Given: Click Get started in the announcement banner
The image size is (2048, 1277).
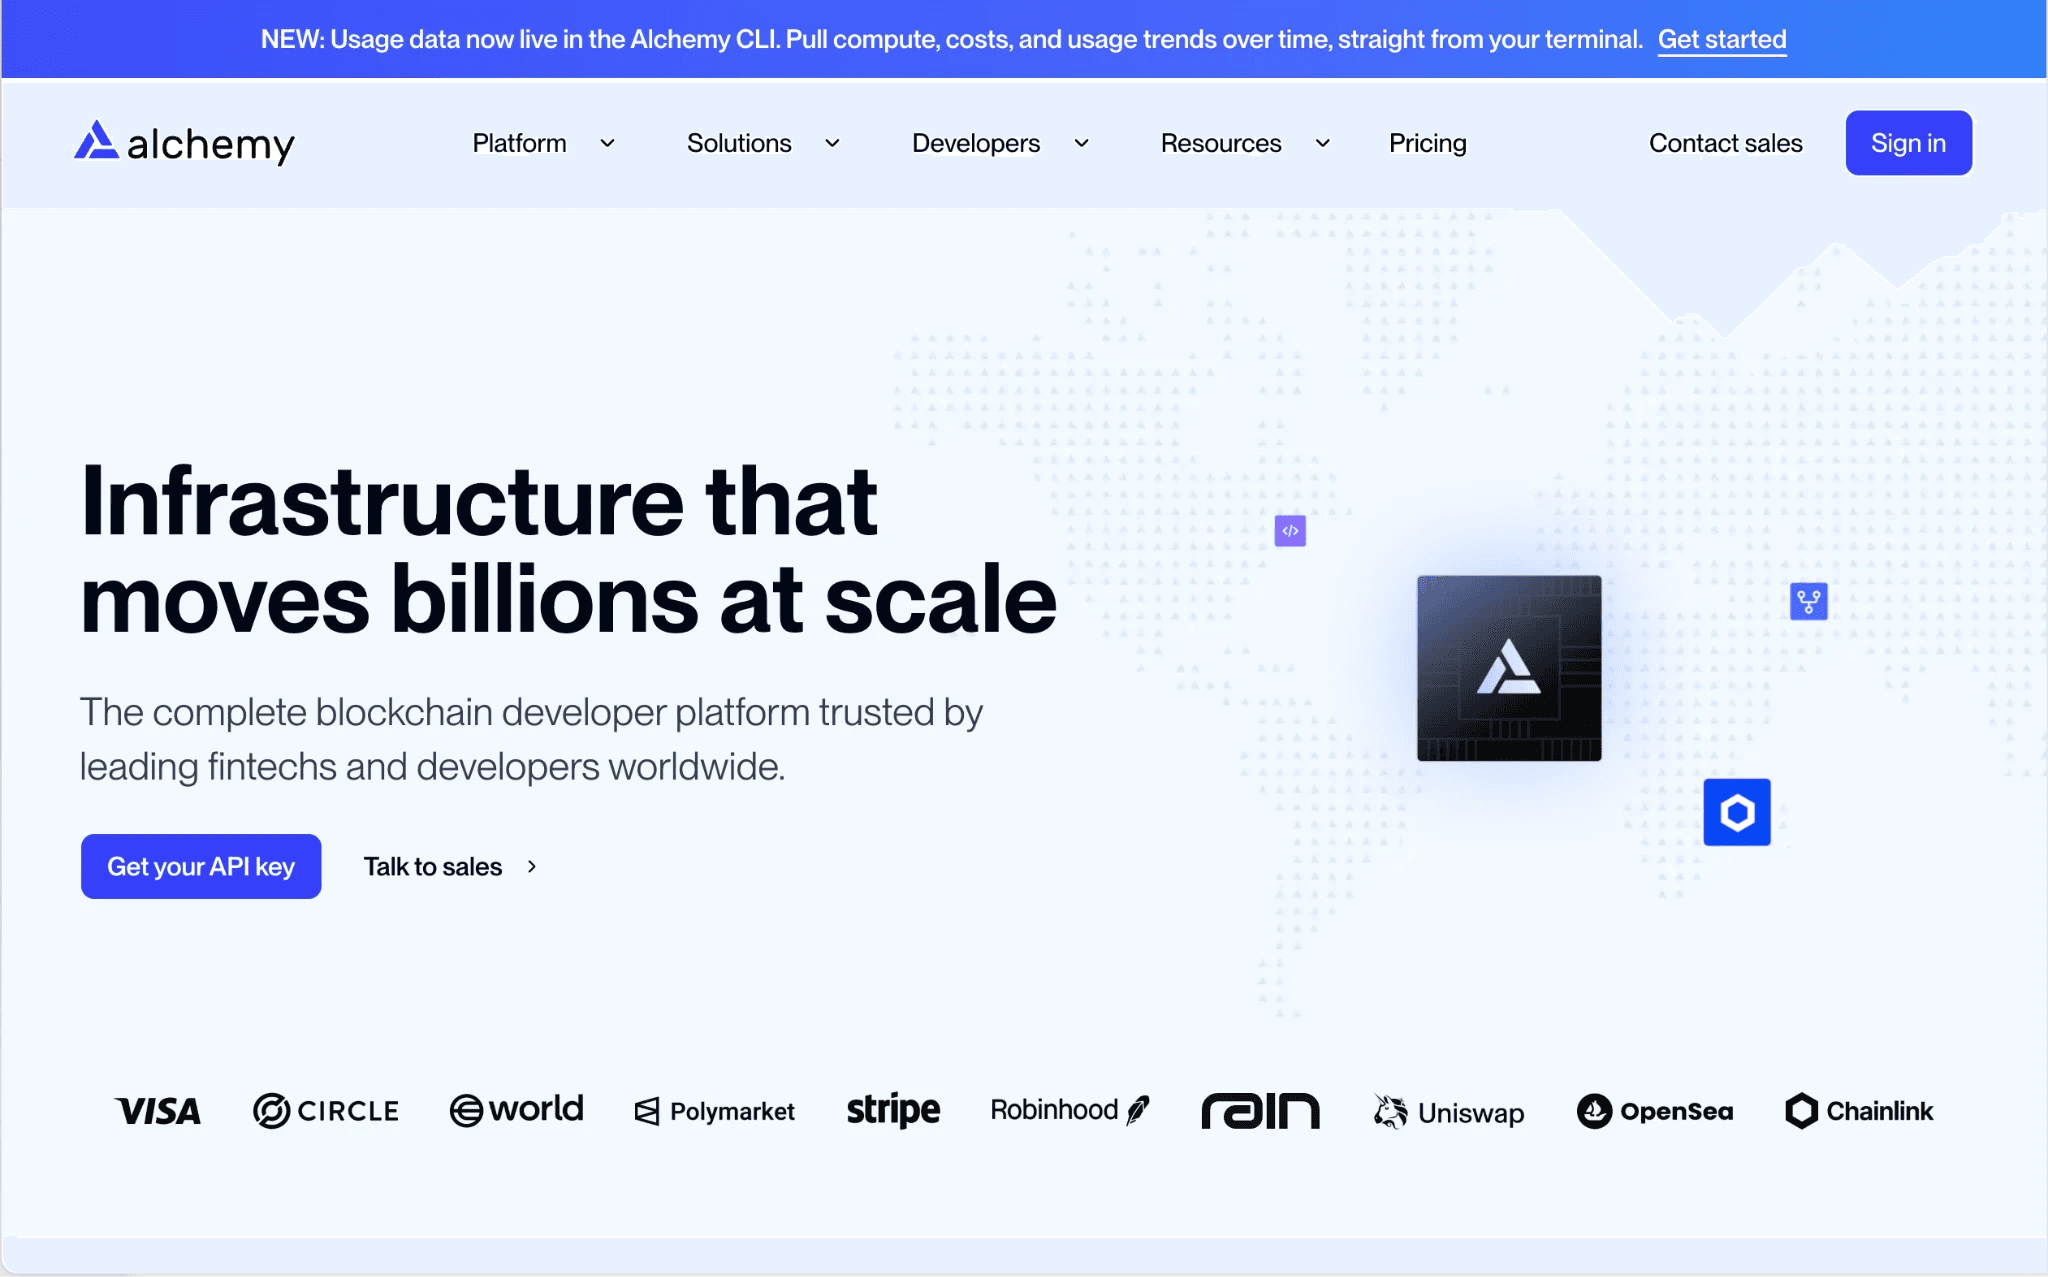Looking at the screenshot, I should tap(1722, 39).
